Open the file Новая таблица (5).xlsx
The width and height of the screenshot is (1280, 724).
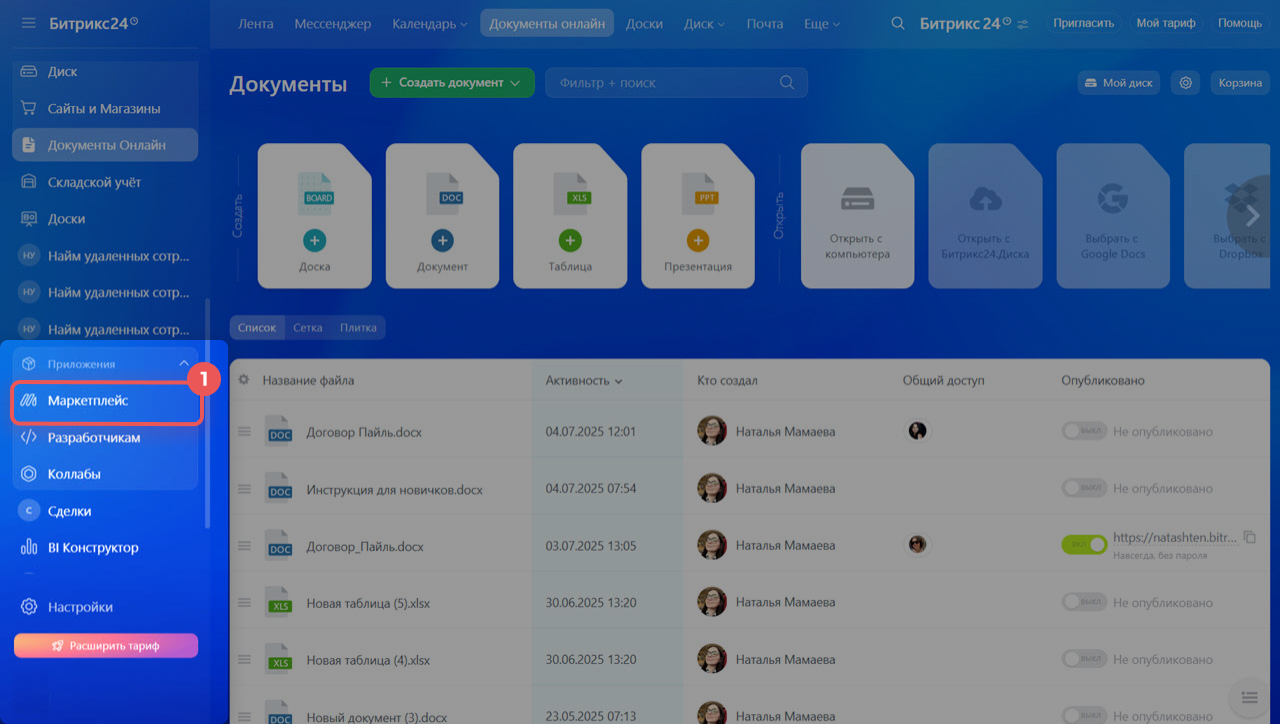368,603
